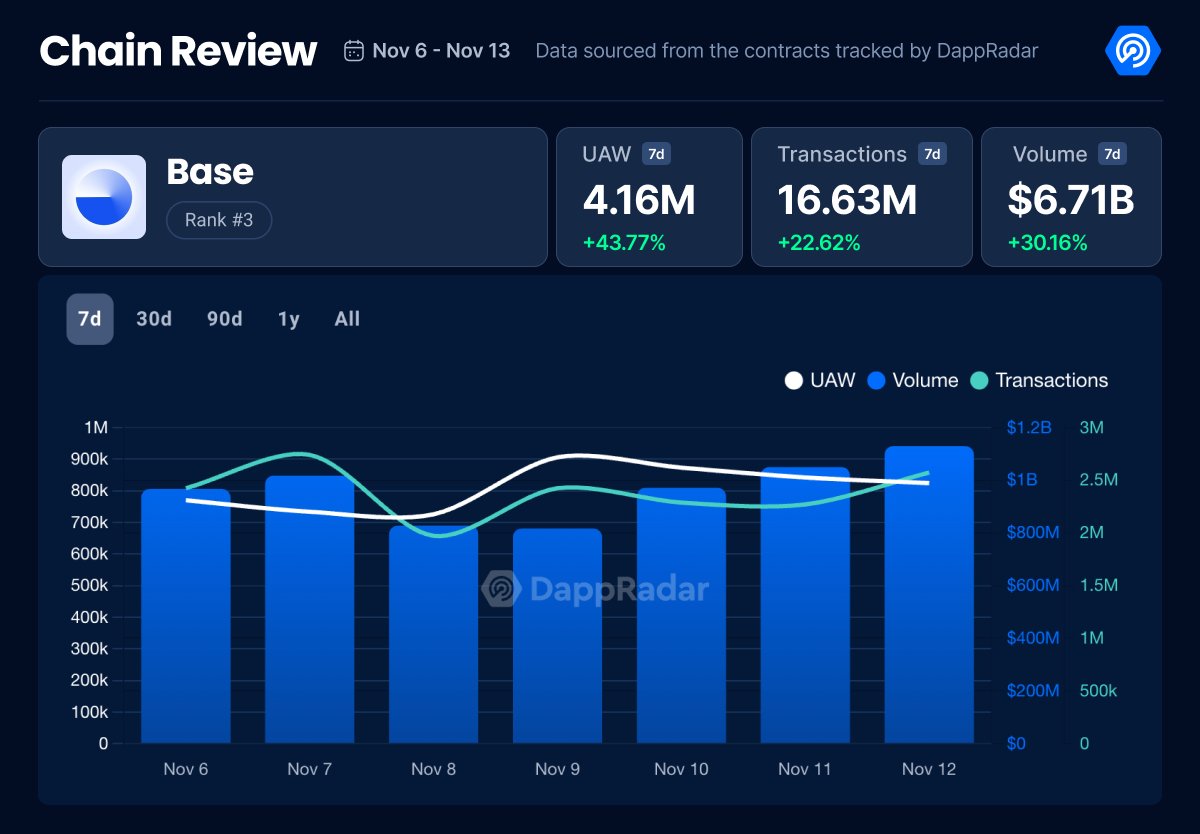The height and width of the screenshot is (834, 1200).
Task: Select the 1y time range tab
Action: [x=287, y=318]
